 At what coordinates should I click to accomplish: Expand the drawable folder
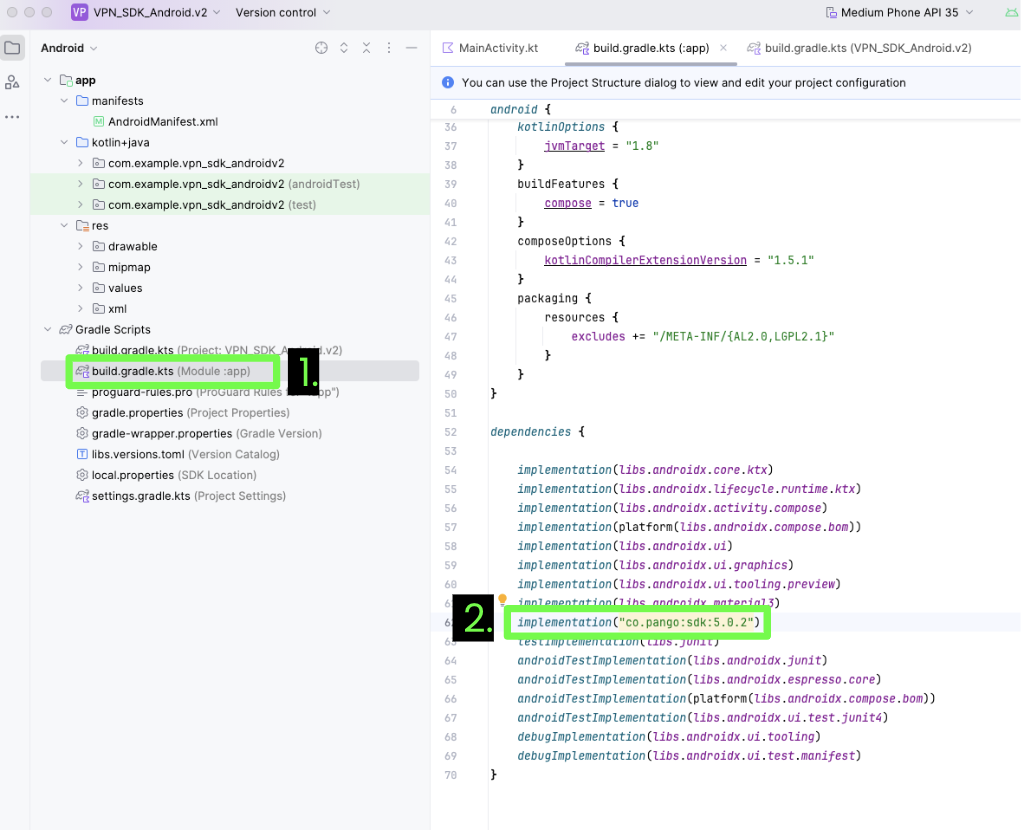[x=81, y=246]
